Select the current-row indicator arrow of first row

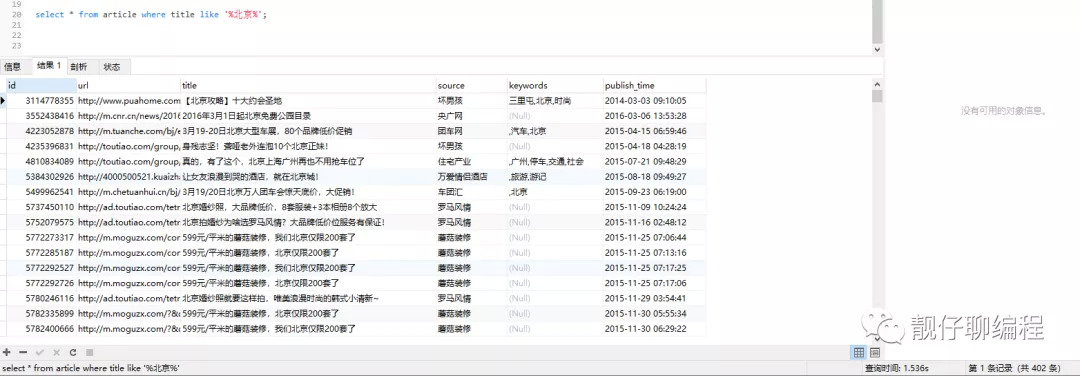point(3,101)
